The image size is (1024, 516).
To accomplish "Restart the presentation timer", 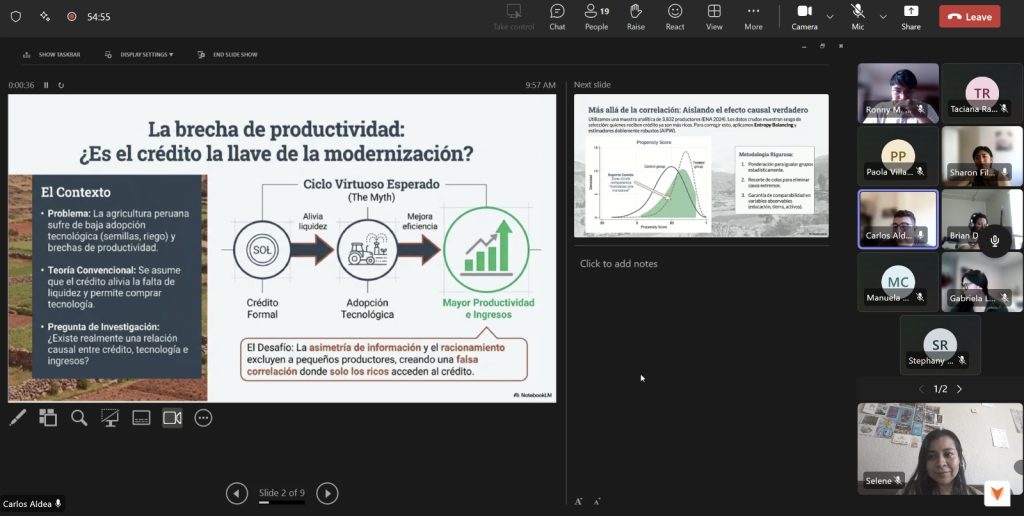I will pyautogui.click(x=61, y=85).
